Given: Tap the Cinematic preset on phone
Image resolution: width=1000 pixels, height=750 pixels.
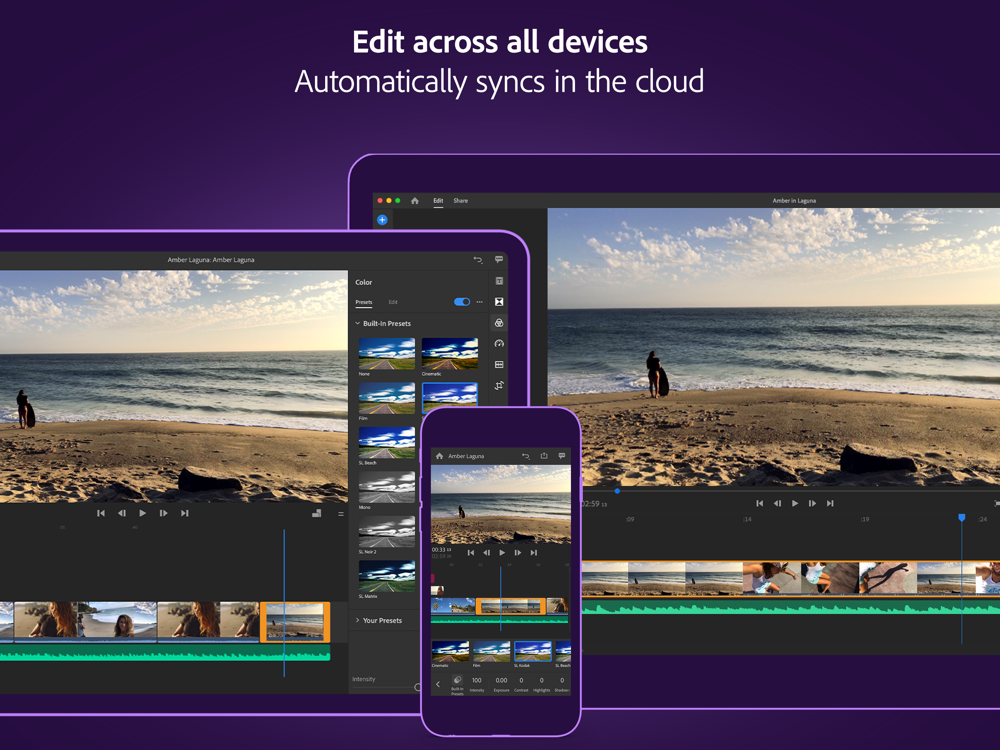Looking at the screenshot, I should coord(450,652).
